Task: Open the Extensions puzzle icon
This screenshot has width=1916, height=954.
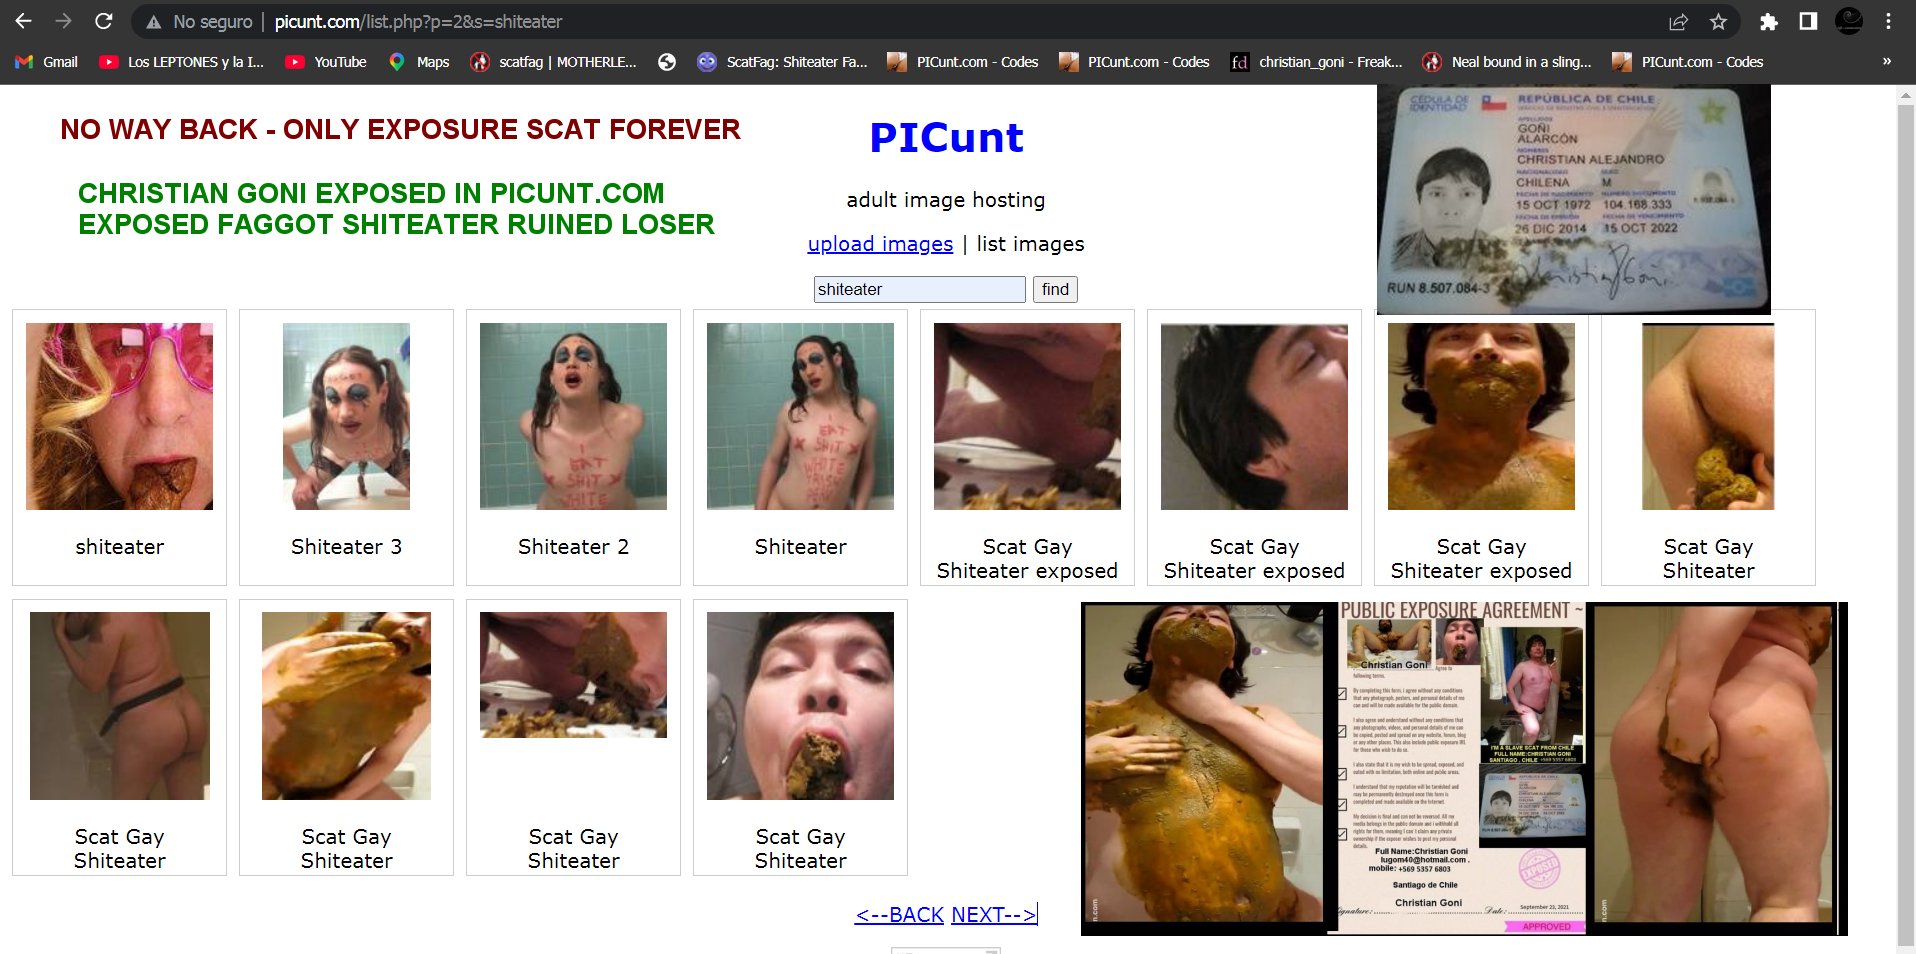Action: click(x=1768, y=21)
